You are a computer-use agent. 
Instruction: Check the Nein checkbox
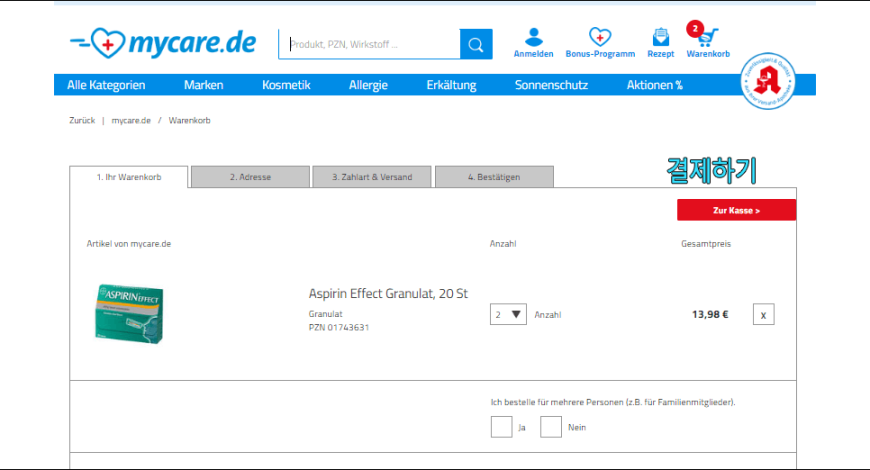tap(550, 427)
